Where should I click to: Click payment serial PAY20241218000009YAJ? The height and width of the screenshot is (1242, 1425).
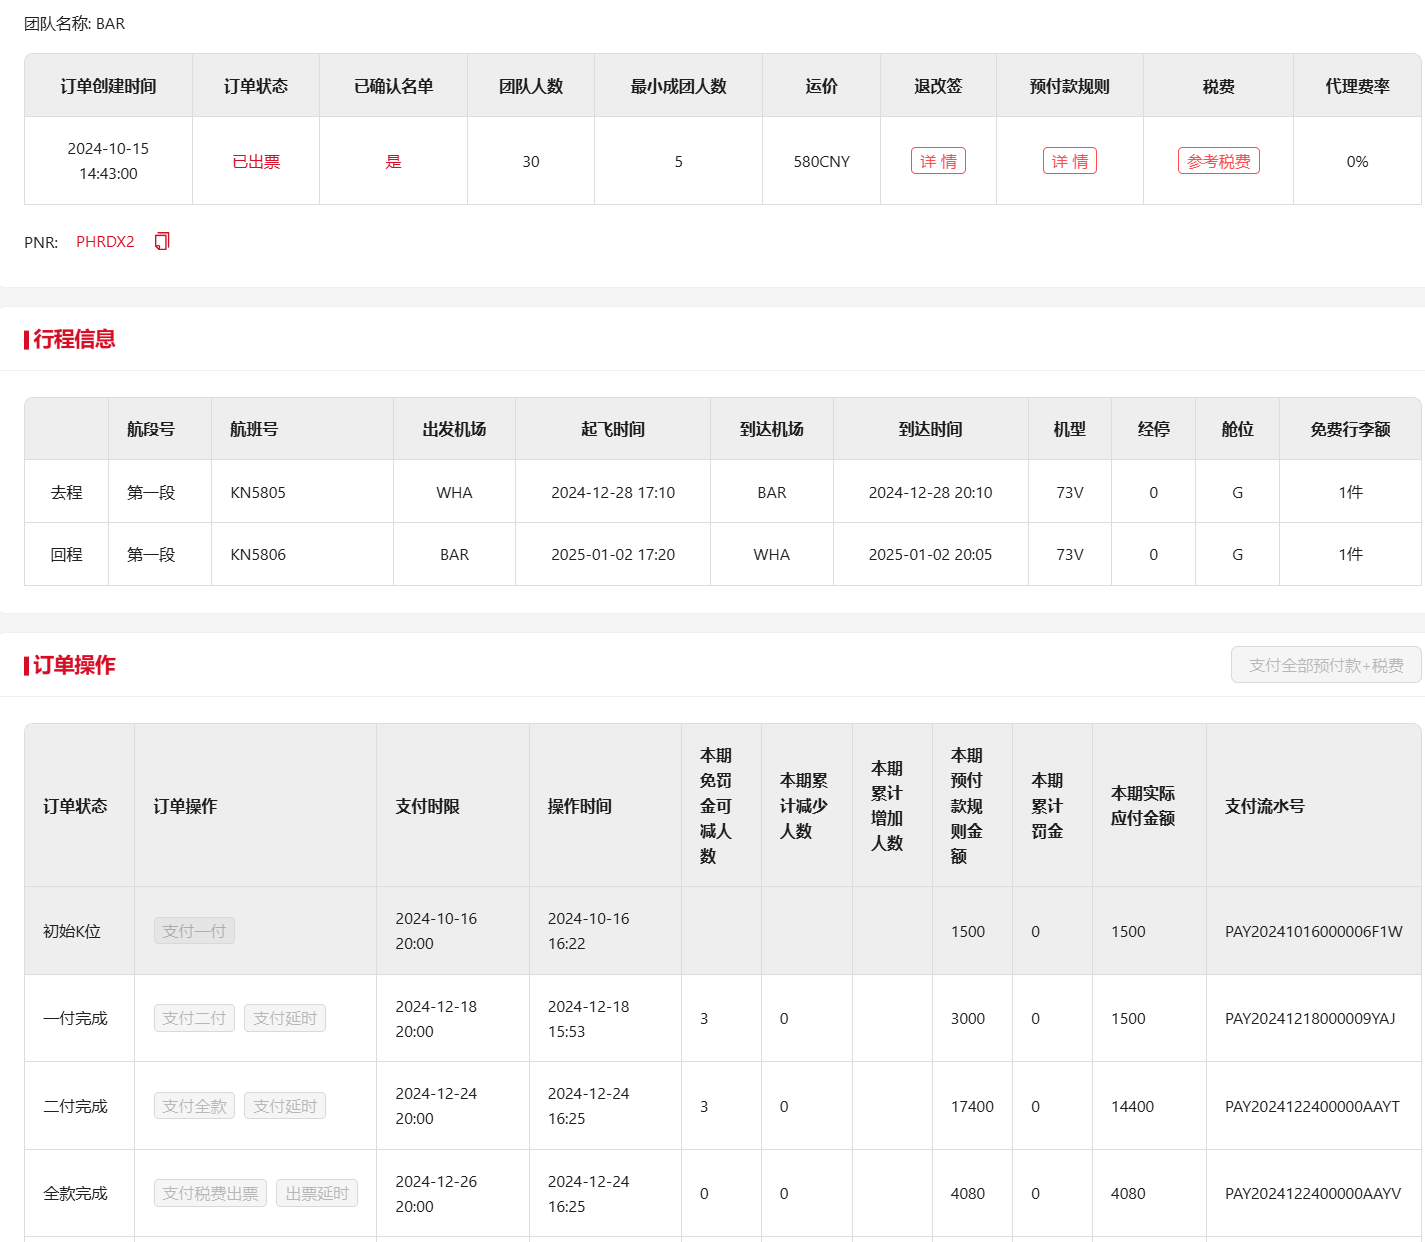tap(1309, 1018)
